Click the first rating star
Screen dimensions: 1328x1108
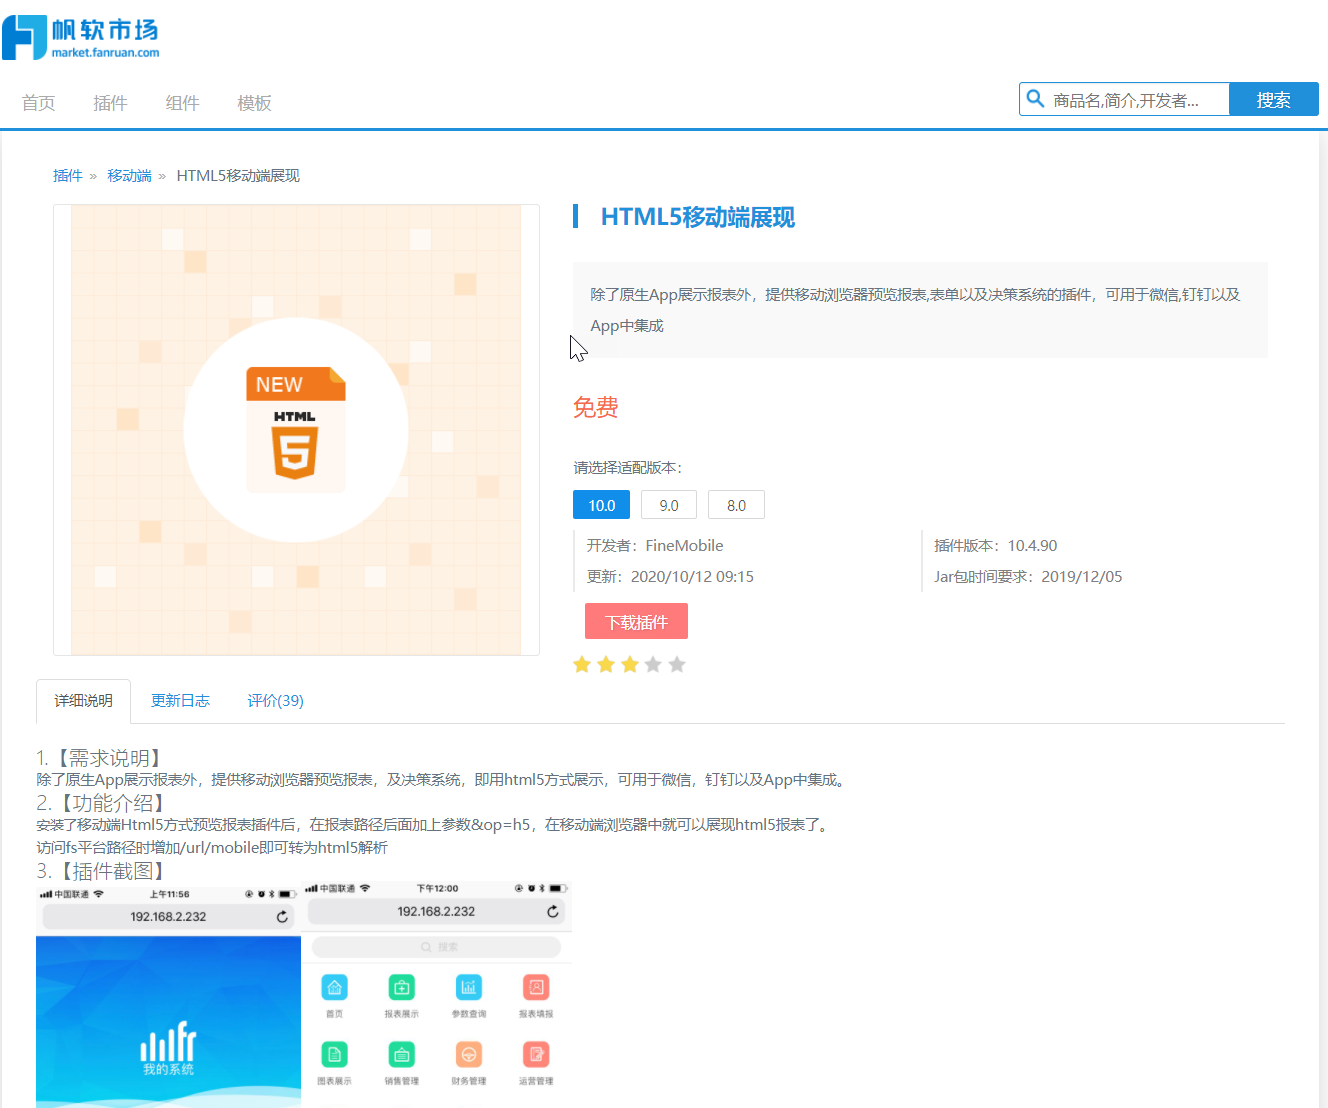(x=582, y=665)
